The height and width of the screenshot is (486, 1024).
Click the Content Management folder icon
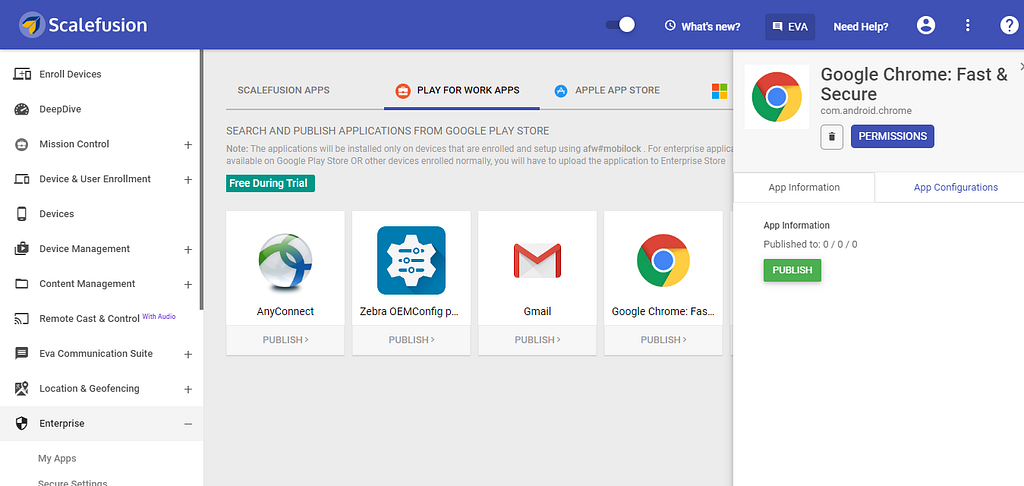tap(22, 284)
